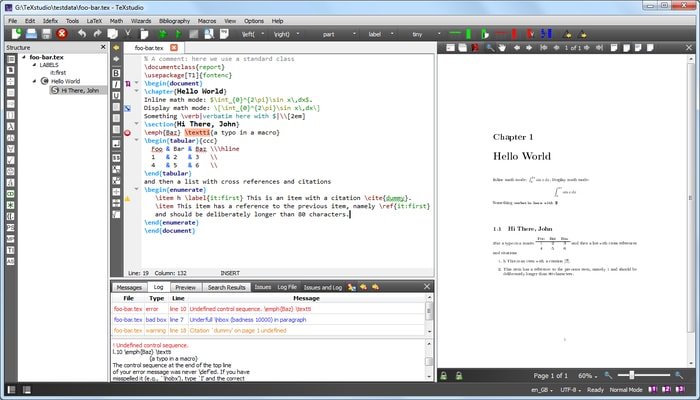Click the Italic button in editor side toolbar
The height and width of the screenshot is (400, 700).
(x=116, y=84)
